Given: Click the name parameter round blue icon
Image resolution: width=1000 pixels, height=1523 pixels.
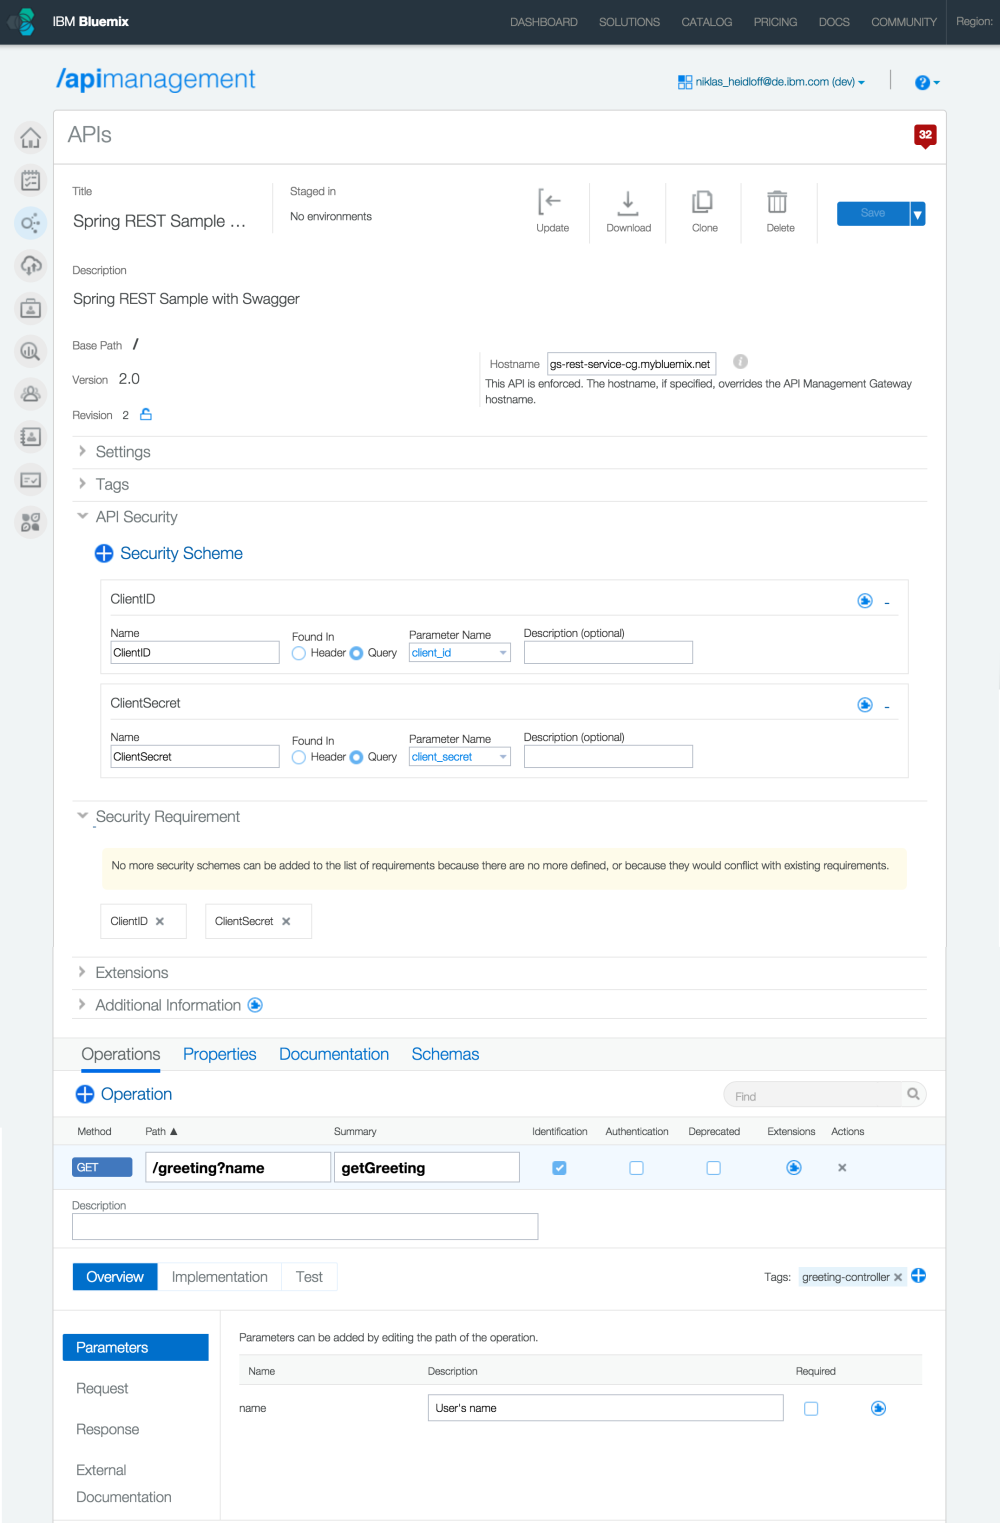Looking at the screenshot, I should coord(878,1408).
